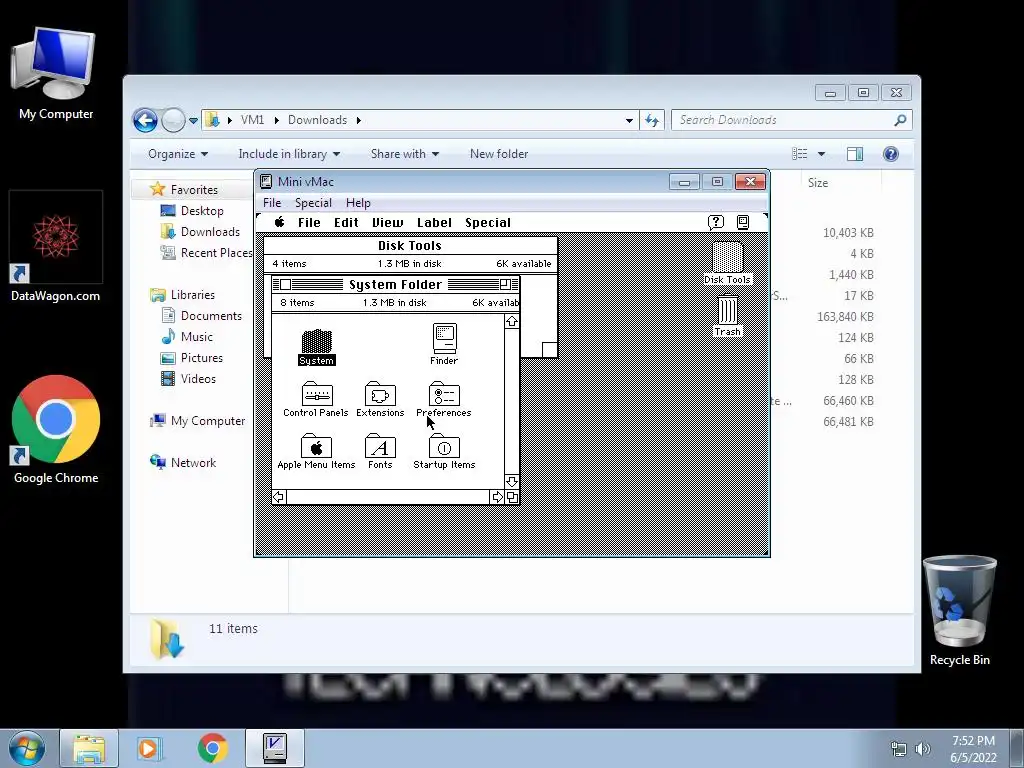Open Google Chrome desktop shortcut
1024x768 pixels.
pos(56,430)
